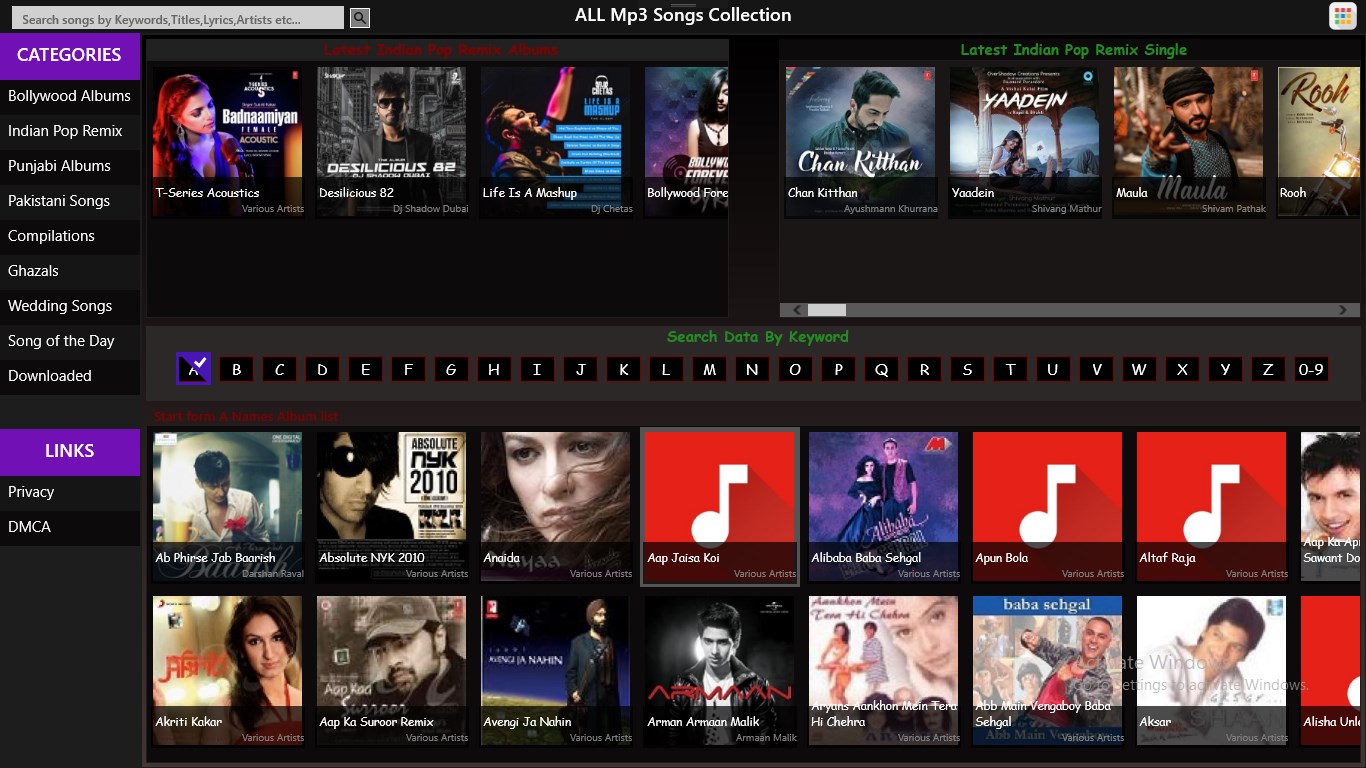Open Desilicious 82 album

pos(392,141)
